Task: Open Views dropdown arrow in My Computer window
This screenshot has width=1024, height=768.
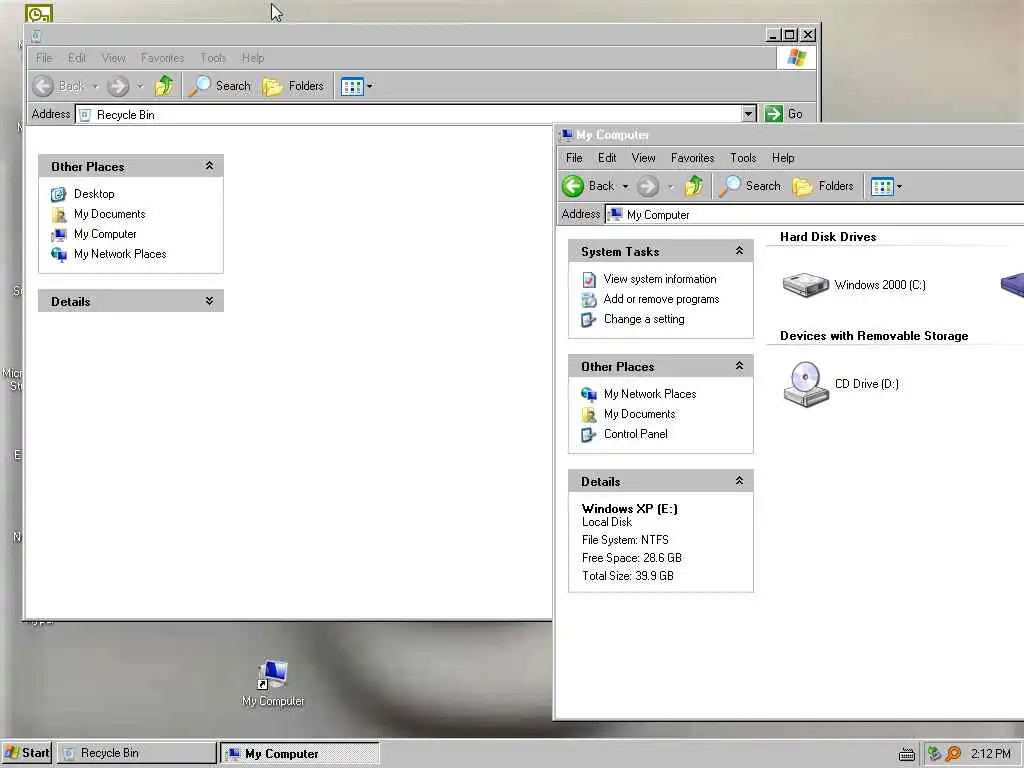Action: 899,187
